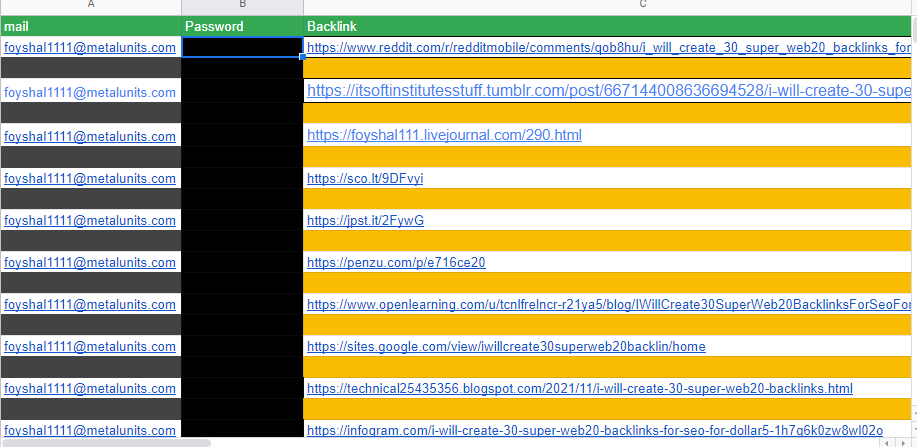Open the jpst.it/2FywG link
917x447 pixels.
point(366,221)
